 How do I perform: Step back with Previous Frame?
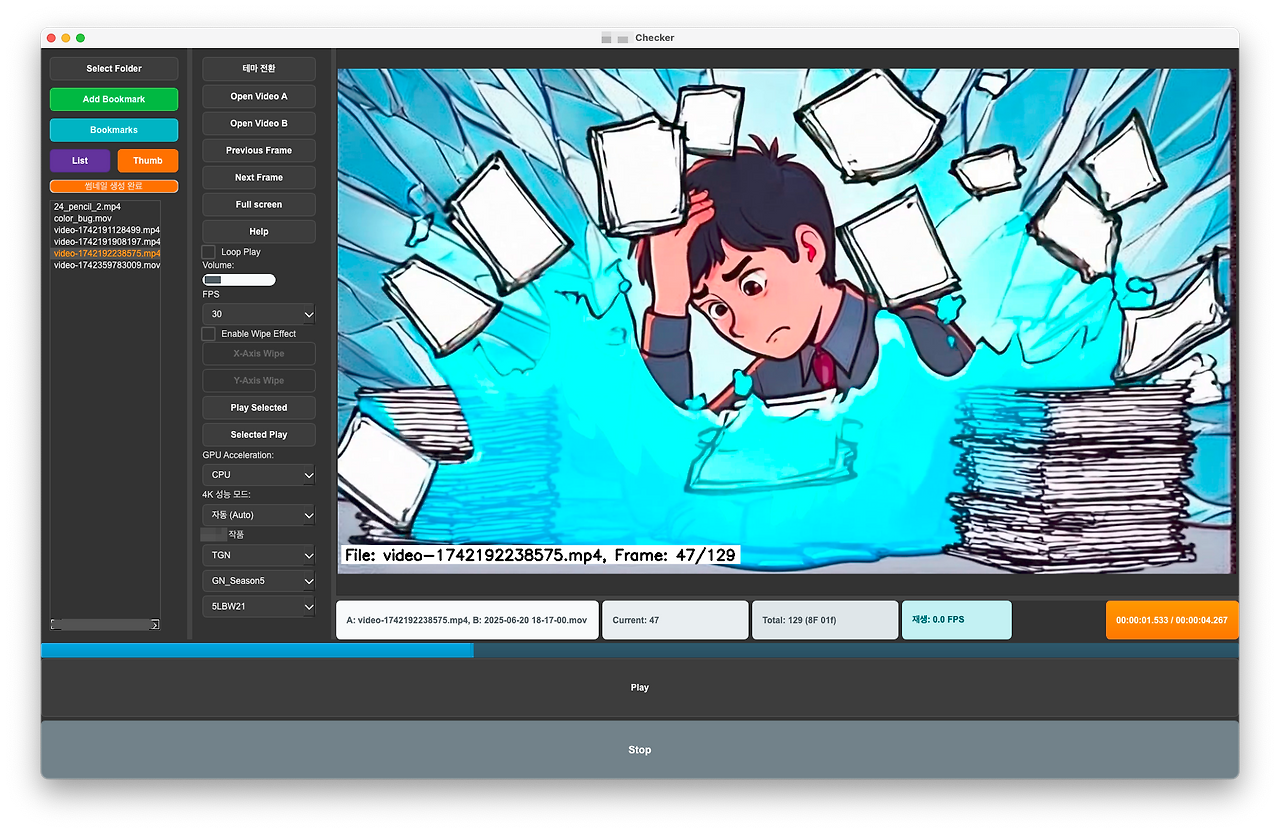click(x=259, y=150)
